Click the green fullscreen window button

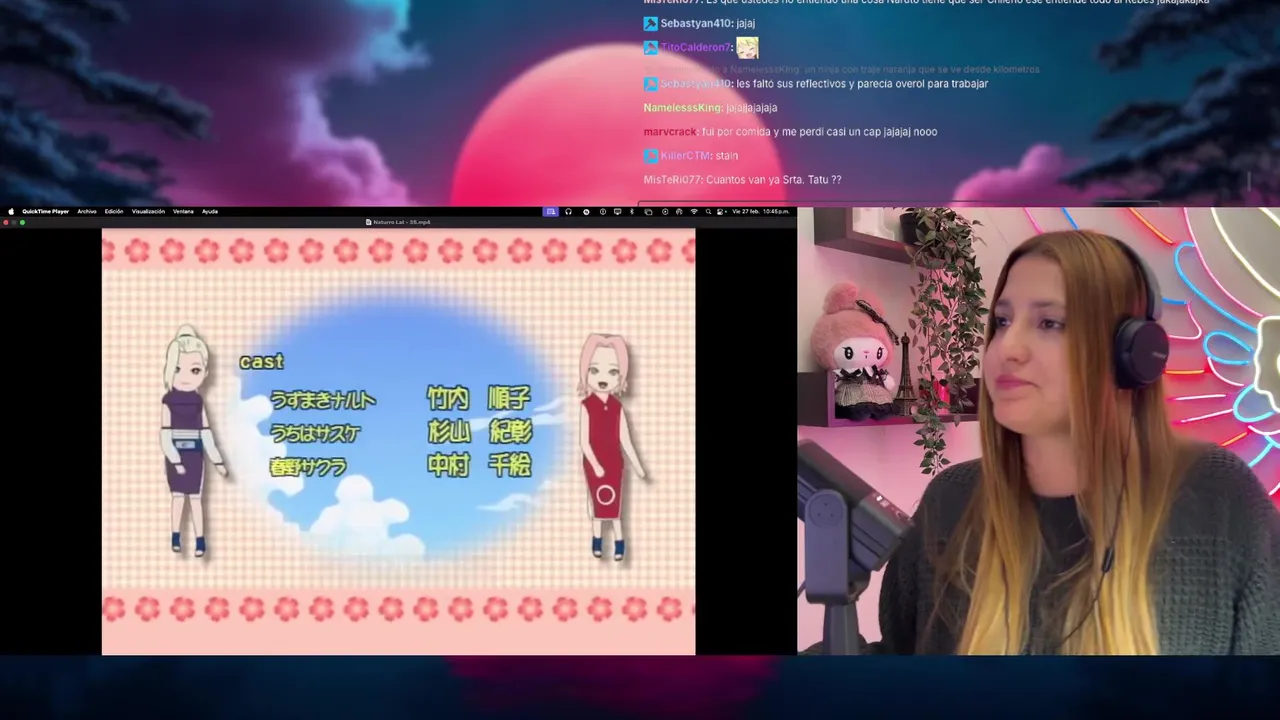pyautogui.click(x=22, y=222)
